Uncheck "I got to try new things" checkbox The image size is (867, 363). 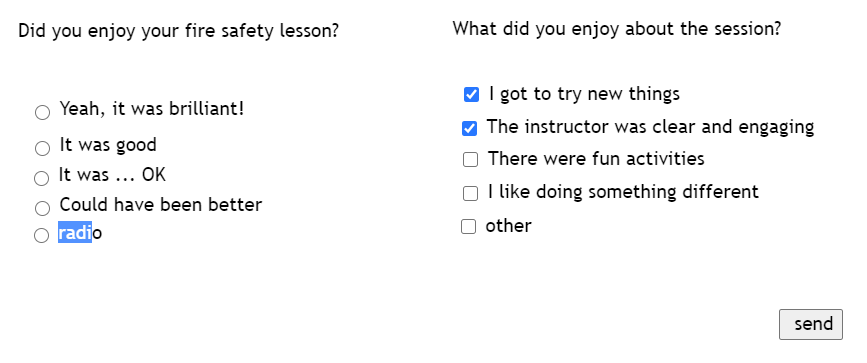click(471, 95)
